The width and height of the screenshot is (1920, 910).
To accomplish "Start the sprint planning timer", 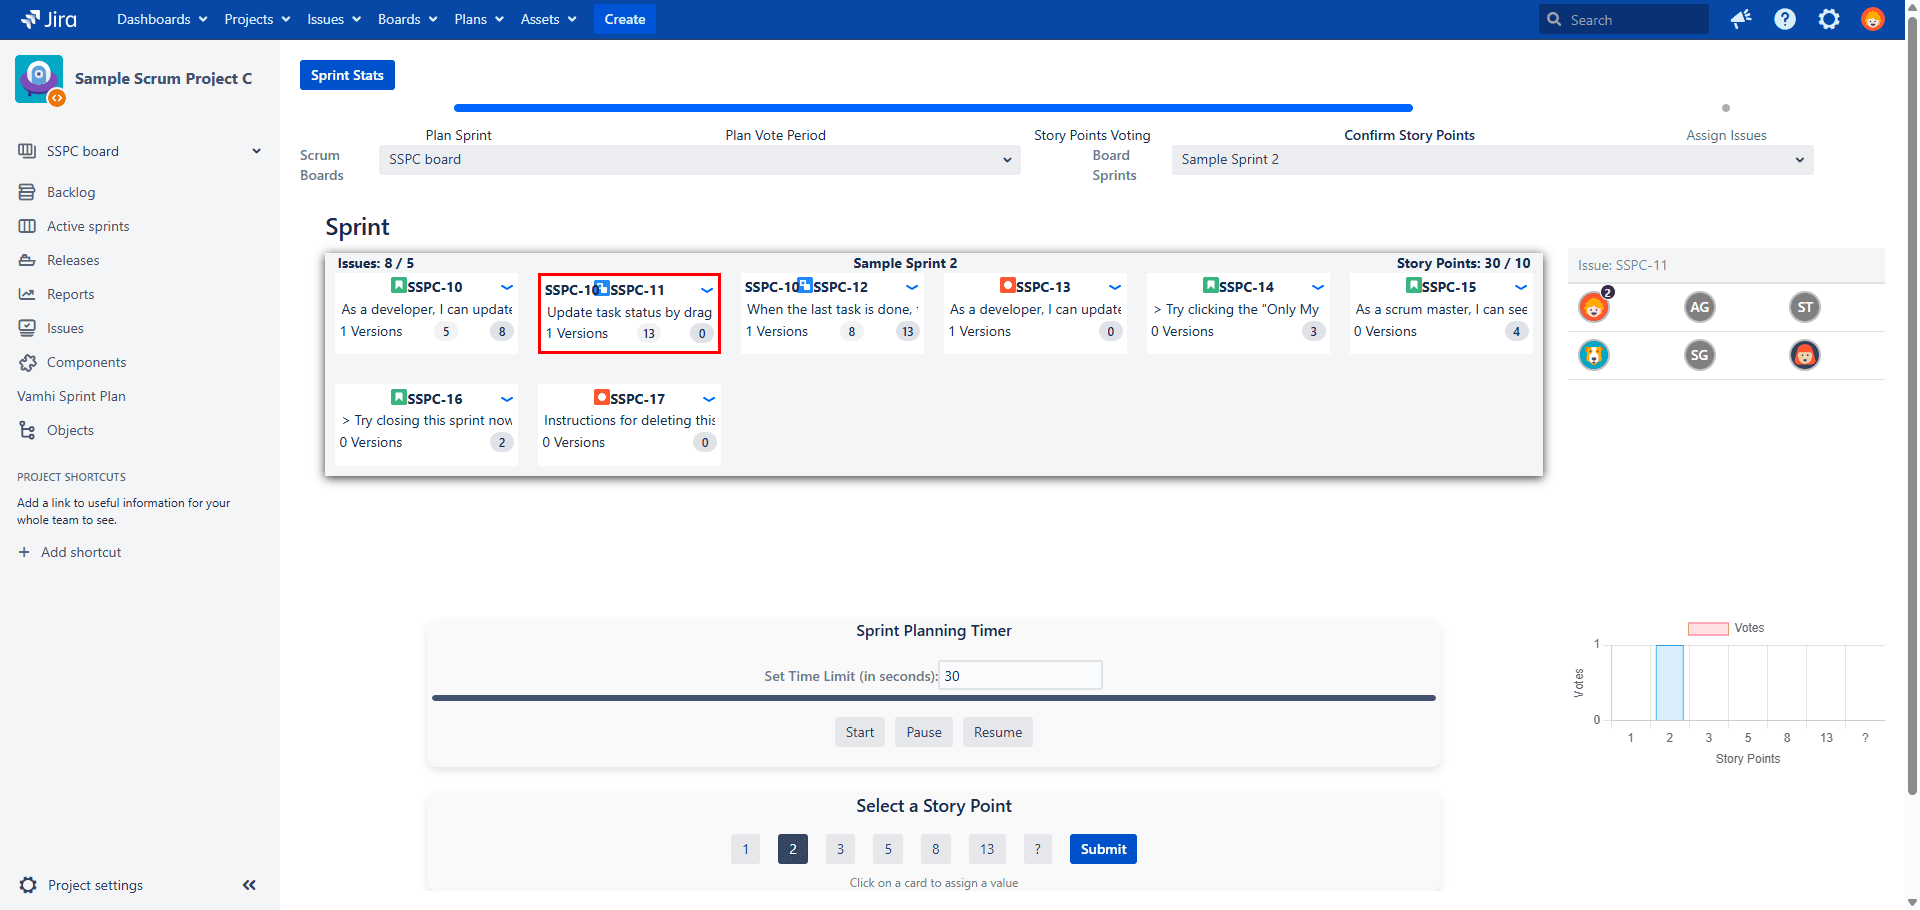I will [x=859, y=732].
